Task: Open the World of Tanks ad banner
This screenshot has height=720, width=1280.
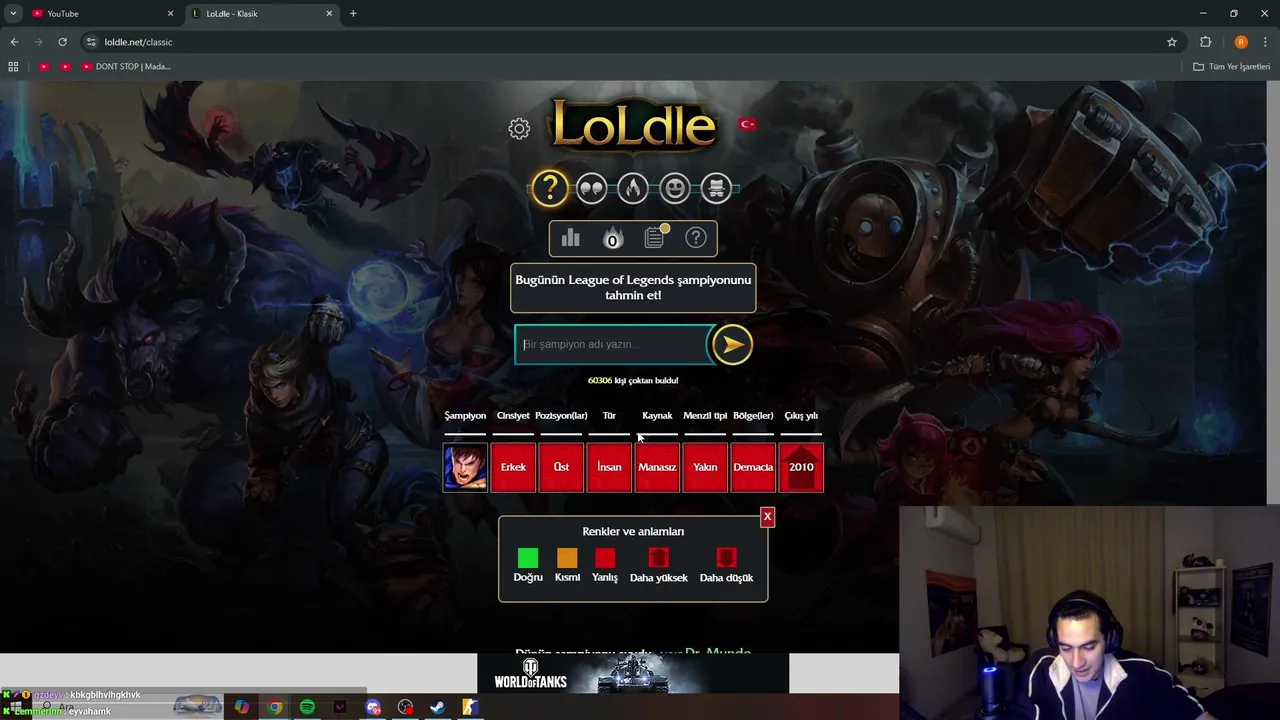Action: coord(633,674)
